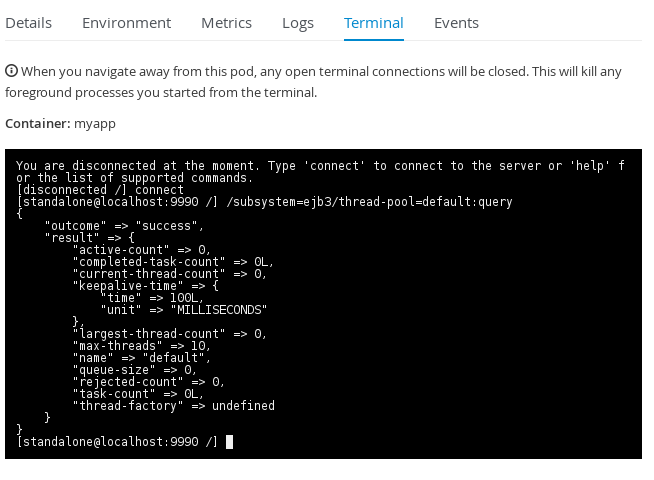The image size is (654, 480).
Task: Click the terminal cursor at the prompt
Action: pyautogui.click(x=229, y=442)
